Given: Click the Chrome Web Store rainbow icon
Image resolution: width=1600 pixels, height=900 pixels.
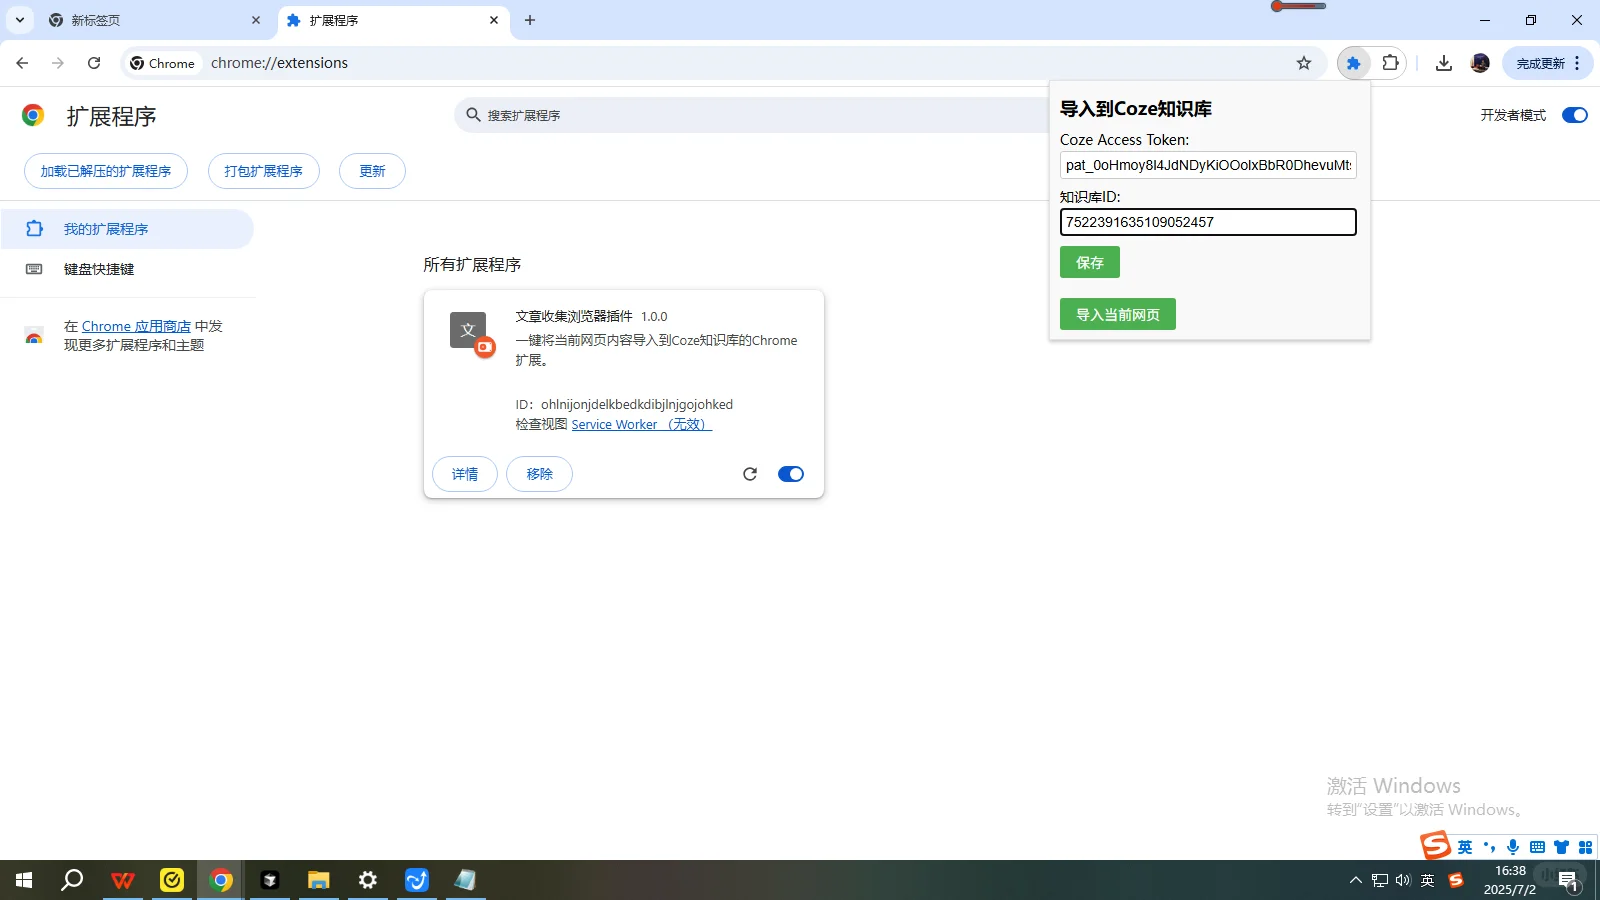Looking at the screenshot, I should (34, 336).
